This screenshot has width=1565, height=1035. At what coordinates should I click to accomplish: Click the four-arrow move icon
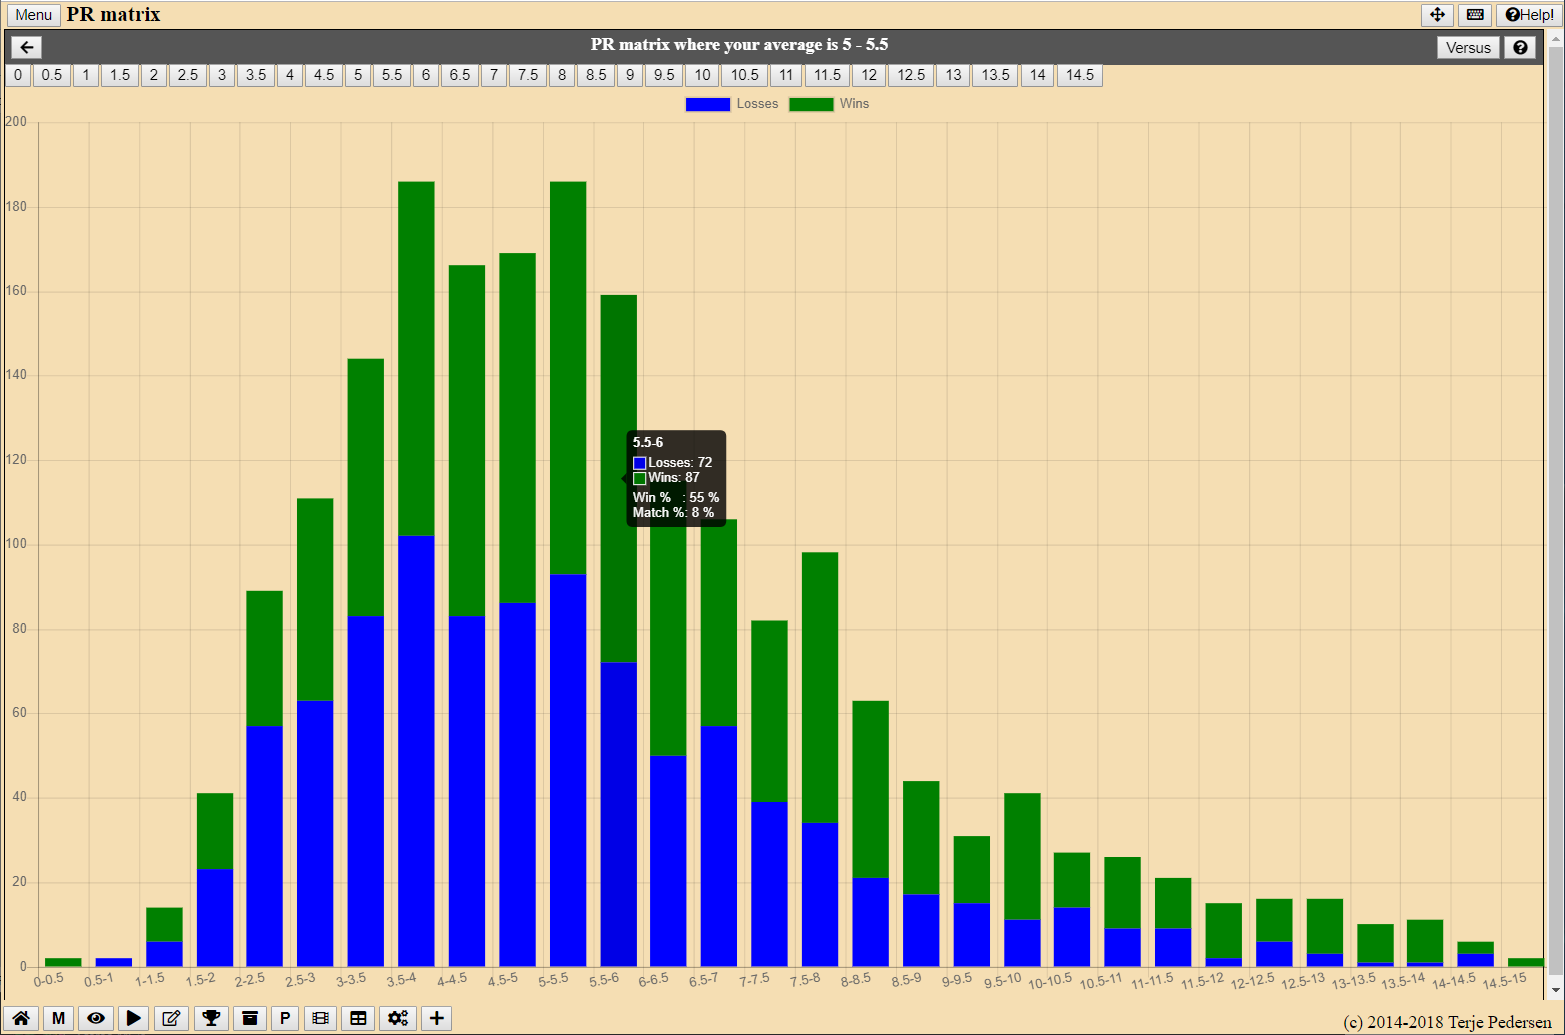[1437, 15]
